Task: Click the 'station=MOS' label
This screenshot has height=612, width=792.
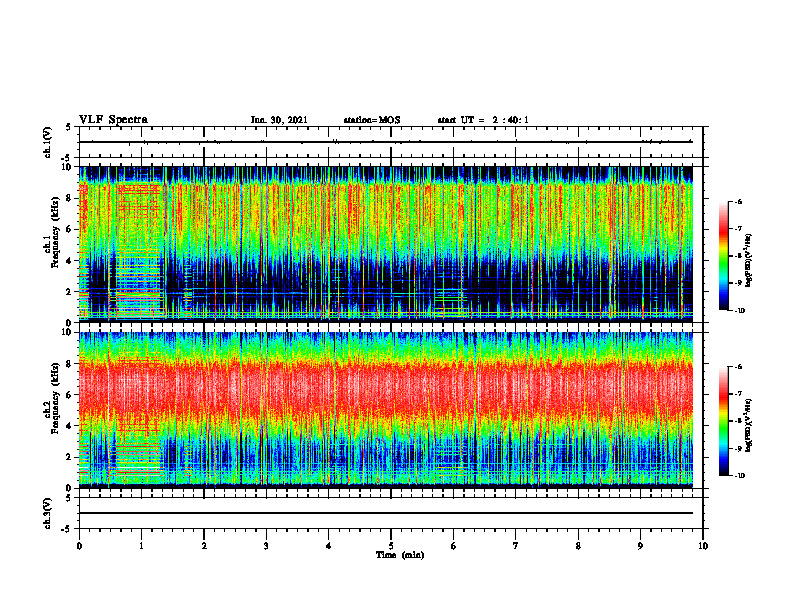Action: (372, 120)
